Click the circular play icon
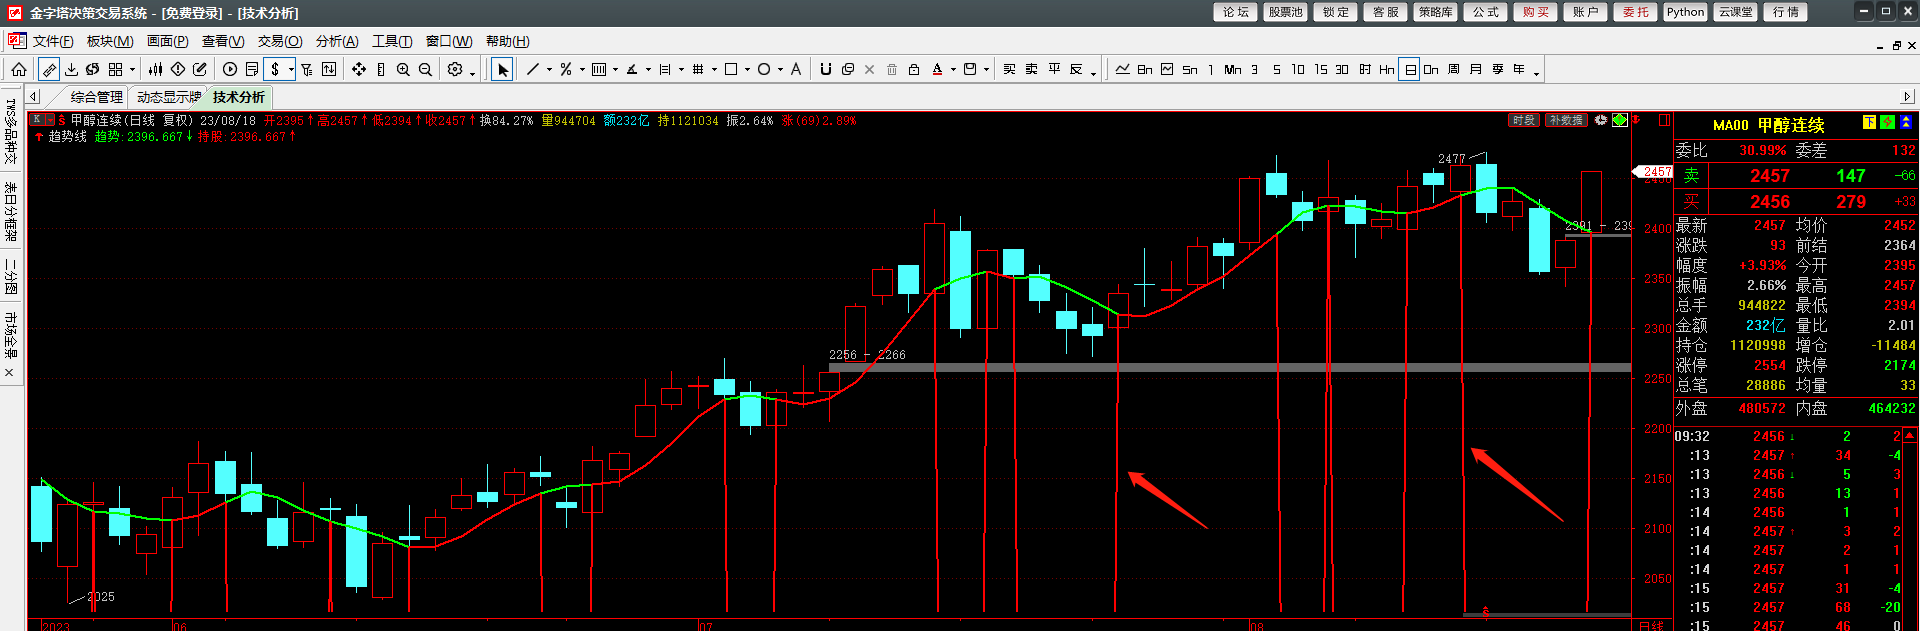This screenshot has height=631, width=1920. pyautogui.click(x=230, y=69)
